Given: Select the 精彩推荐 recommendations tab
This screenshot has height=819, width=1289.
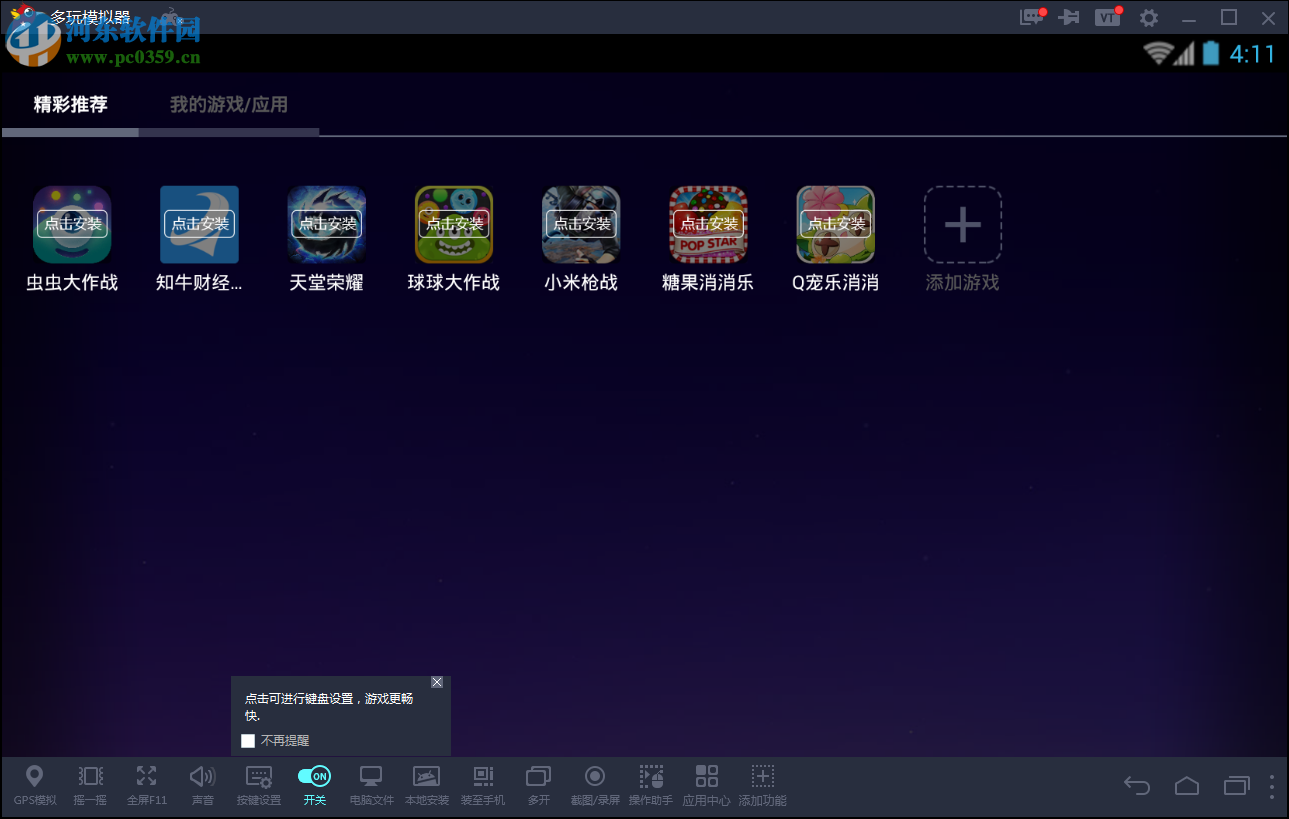Looking at the screenshot, I should pos(69,104).
